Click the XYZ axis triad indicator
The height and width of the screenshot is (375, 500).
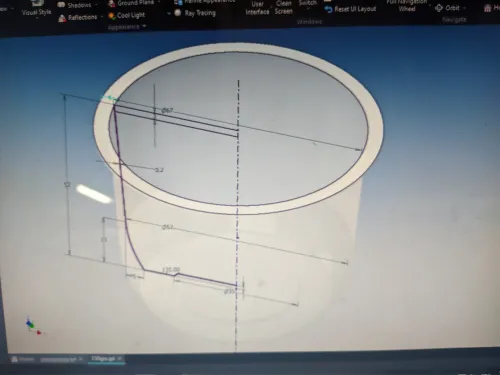pos(33,326)
